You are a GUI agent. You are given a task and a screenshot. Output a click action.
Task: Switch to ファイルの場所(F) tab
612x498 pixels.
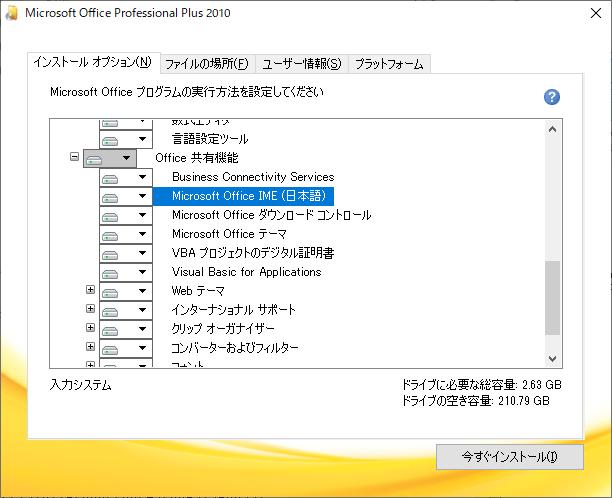pos(207,64)
